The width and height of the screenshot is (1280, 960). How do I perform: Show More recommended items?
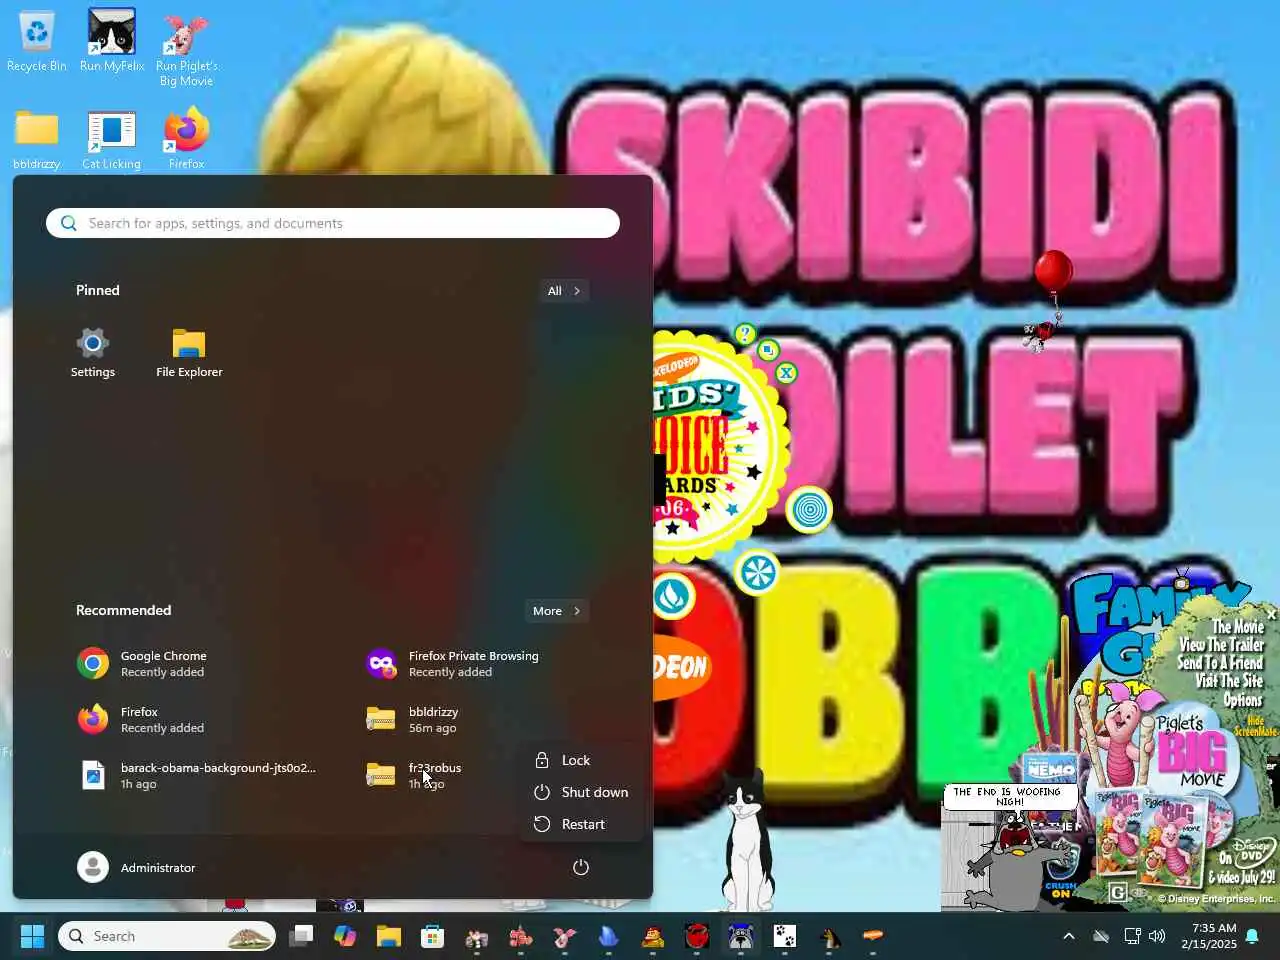click(557, 611)
